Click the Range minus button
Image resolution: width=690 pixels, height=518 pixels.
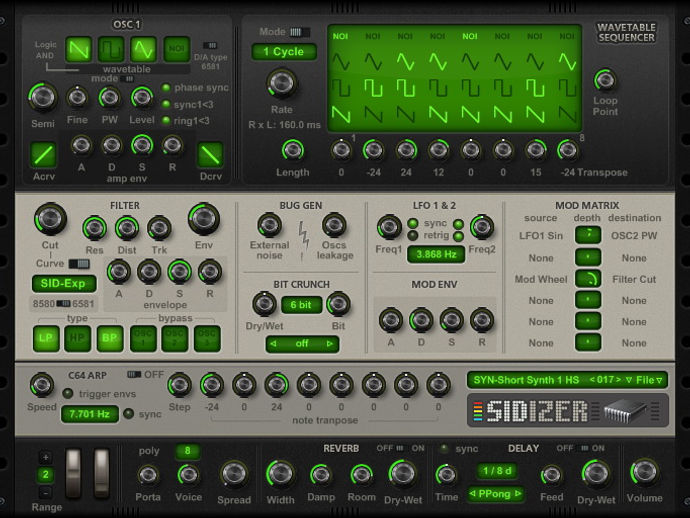[x=45, y=492]
